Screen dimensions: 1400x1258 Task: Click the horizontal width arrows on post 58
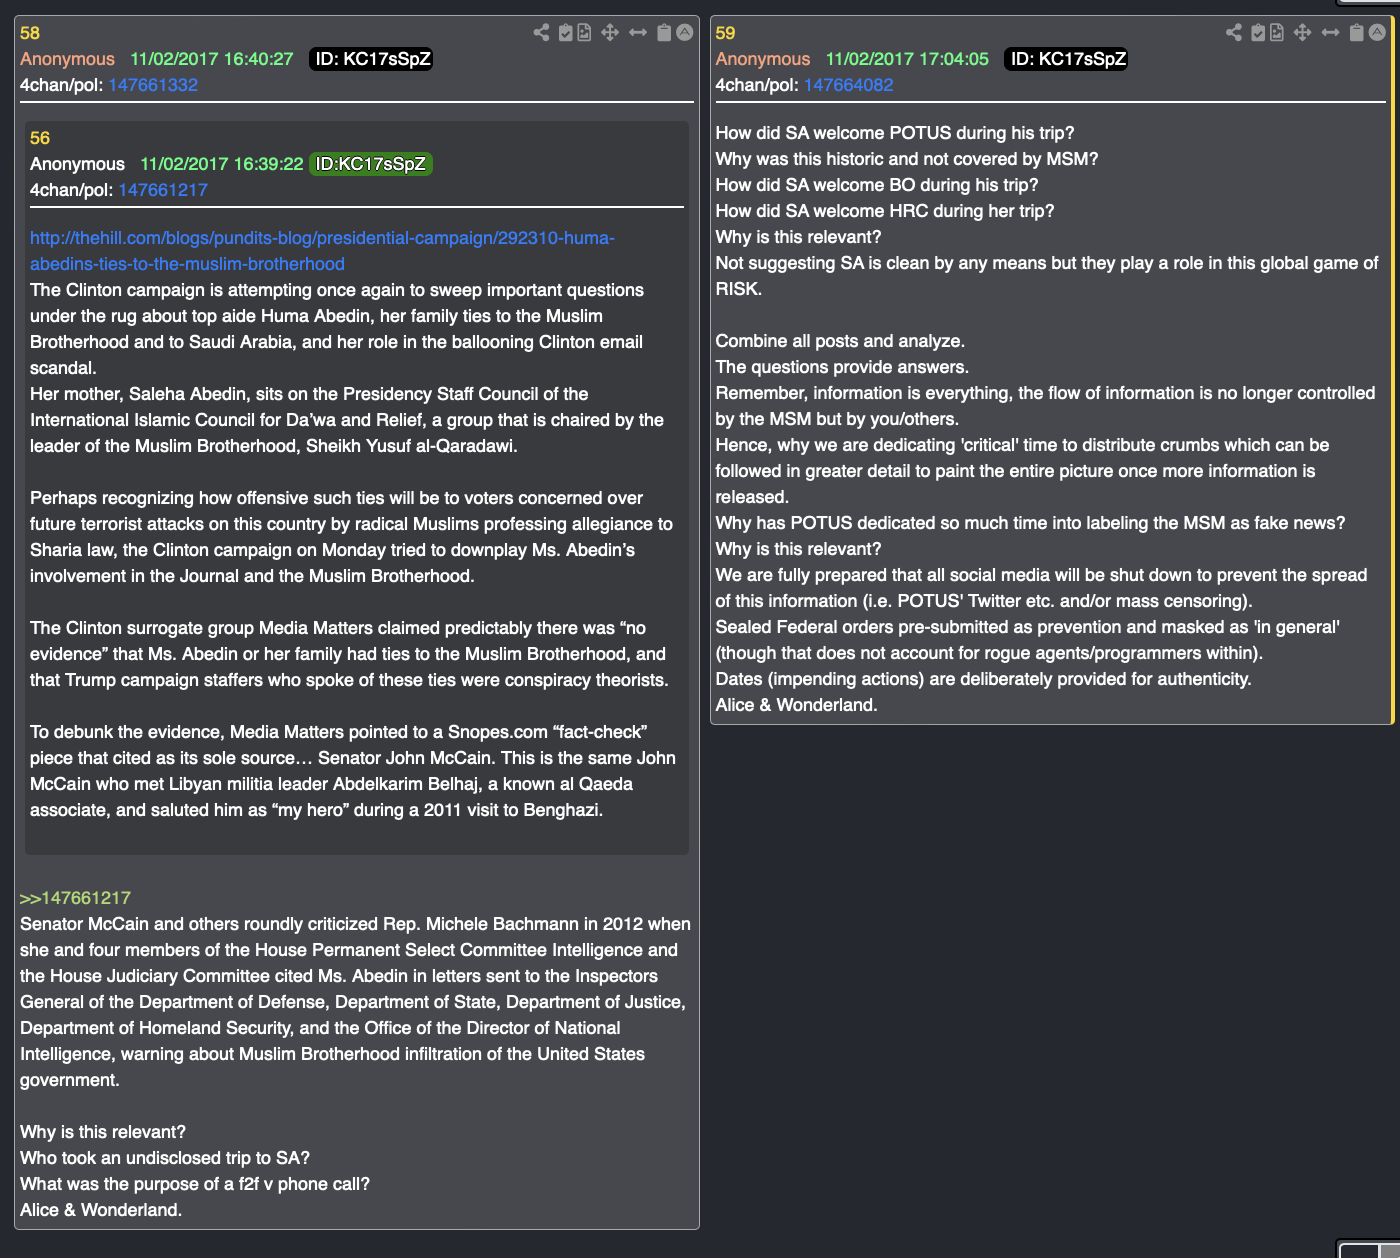638,32
